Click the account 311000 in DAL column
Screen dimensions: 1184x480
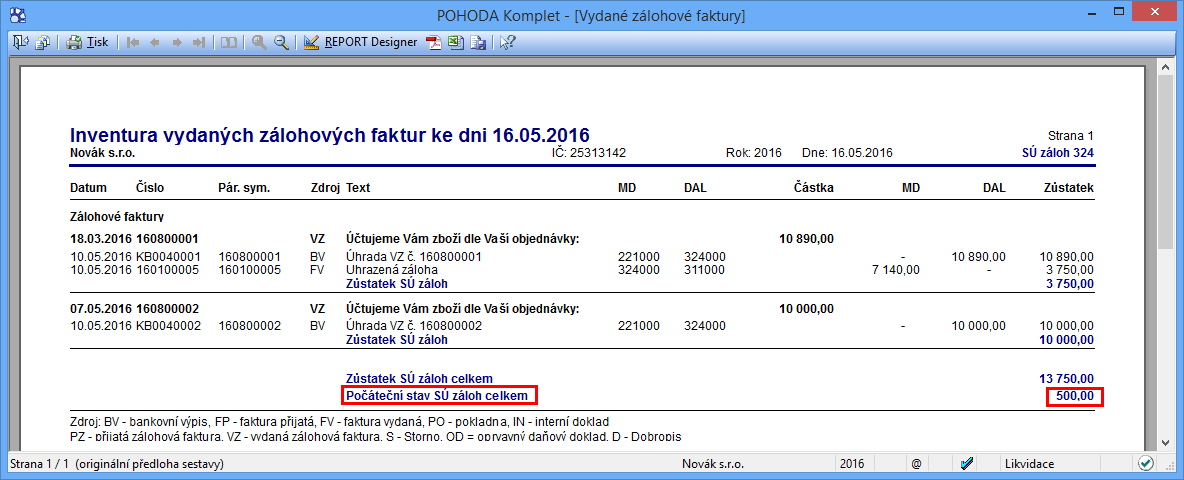coord(705,269)
